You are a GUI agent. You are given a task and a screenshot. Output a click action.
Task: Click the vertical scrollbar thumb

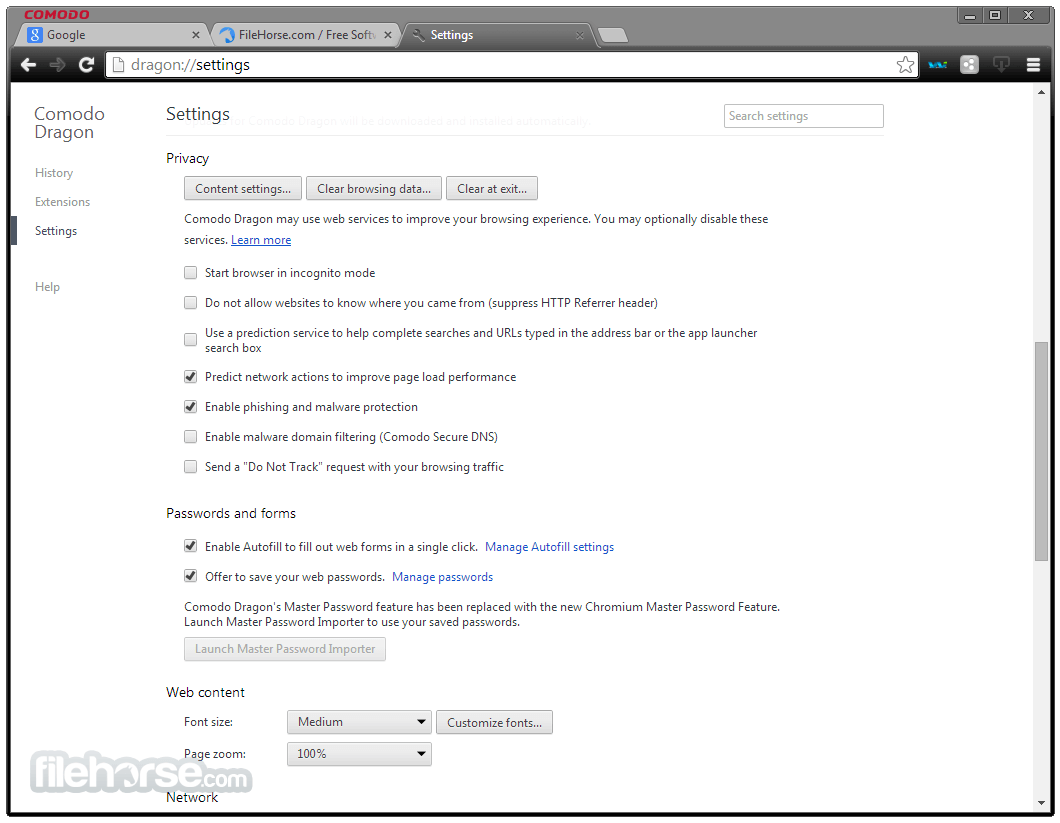1041,451
